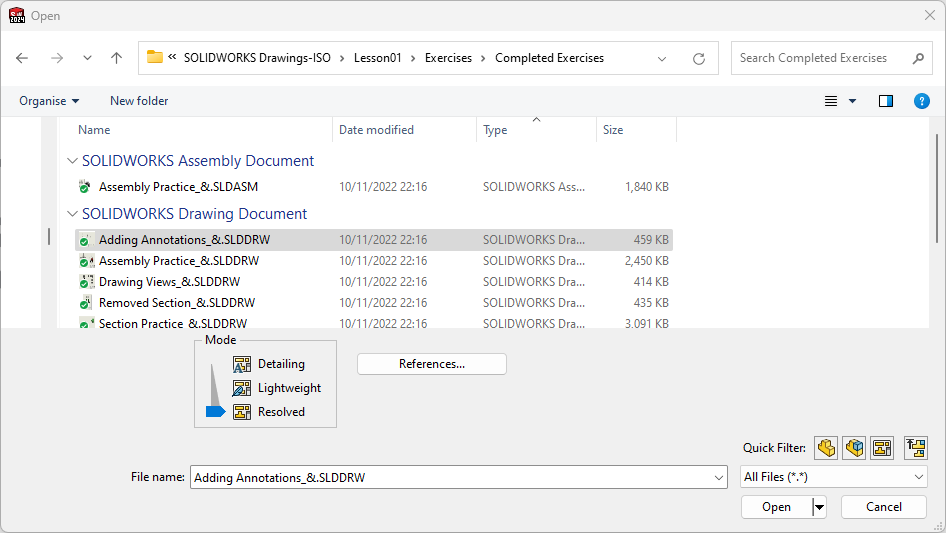Choose the Detailing mode label

click(x=281, y=364)
